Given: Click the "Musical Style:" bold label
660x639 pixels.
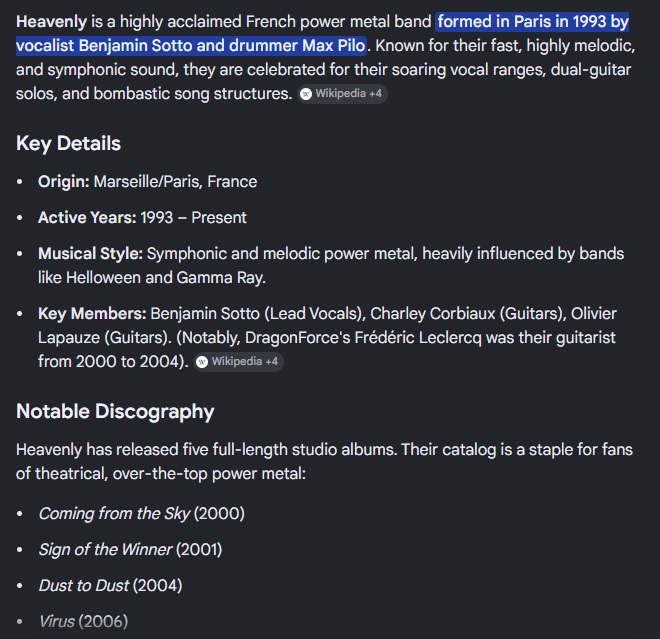Looking at the screenshot, I should (x=90, y=254).
